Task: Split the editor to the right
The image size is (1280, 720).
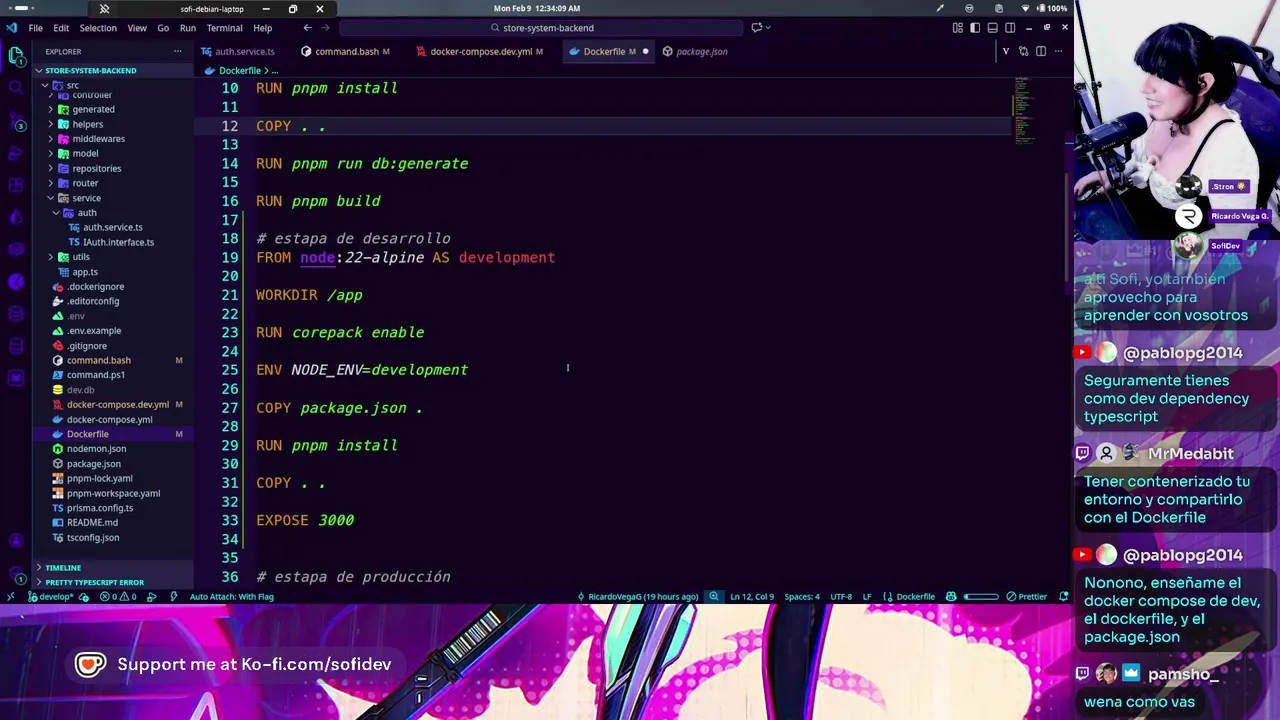Action: pos(1041,51)
